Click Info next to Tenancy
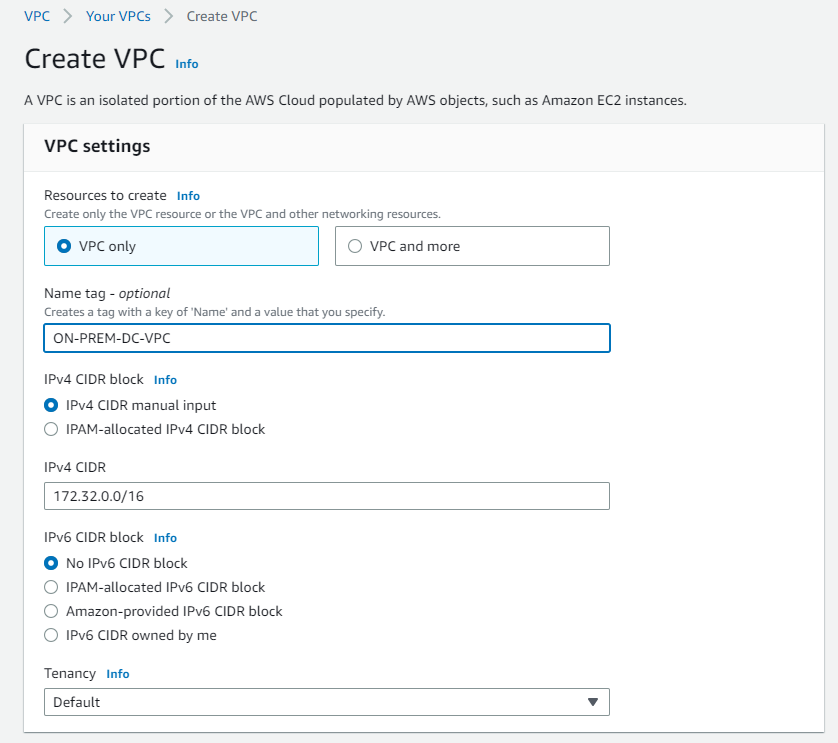Image resolution: width=838 pixels, height=743 pixels. (118, 673)
